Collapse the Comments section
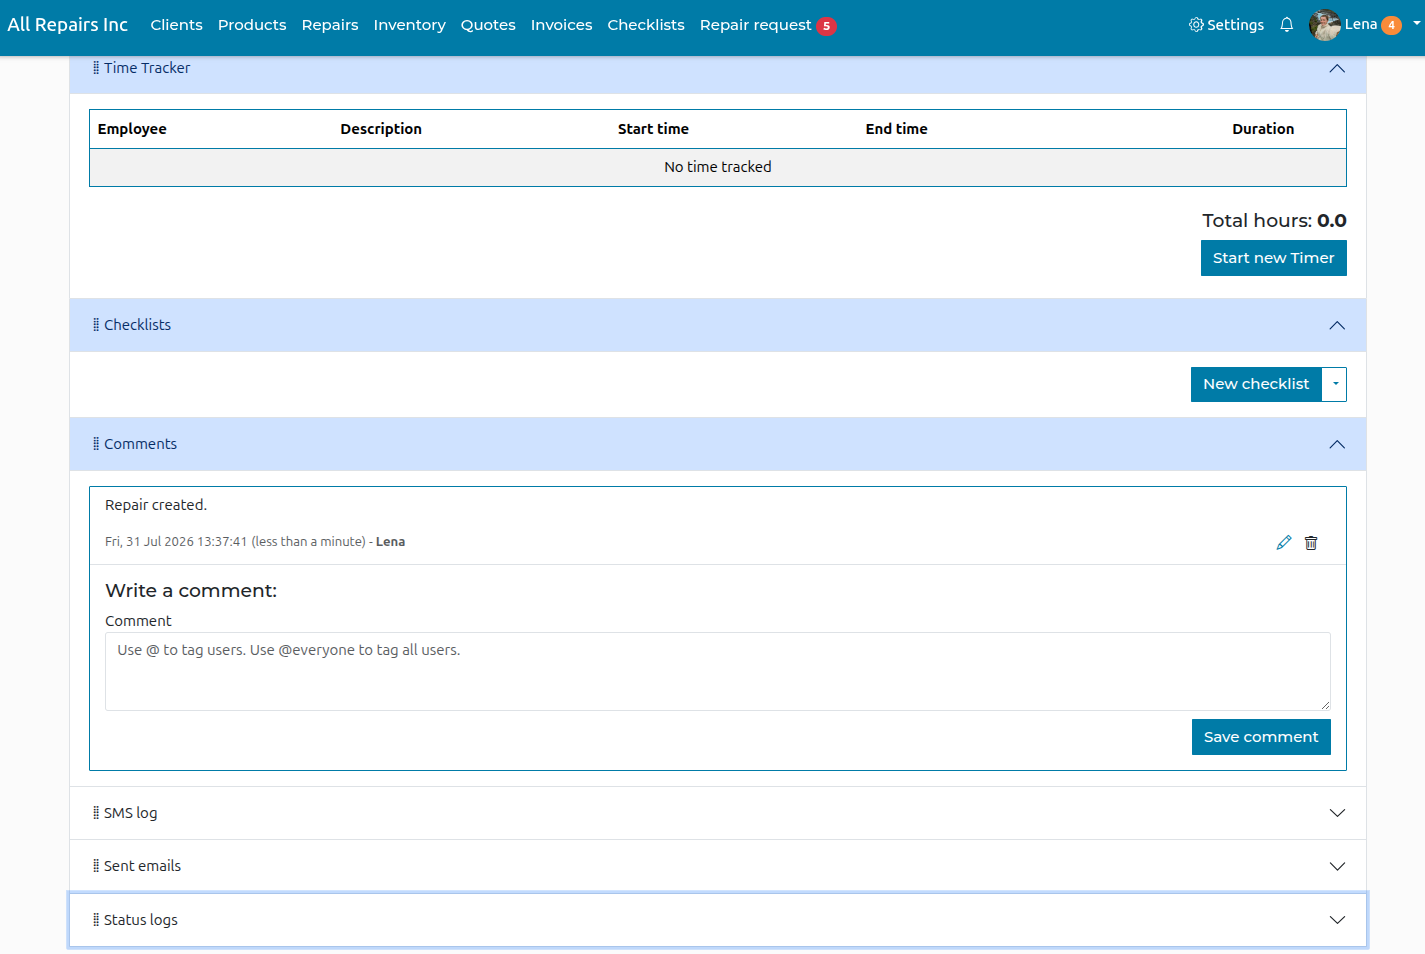Viewport: 1425px width, 954px height. coord(1337,444)
